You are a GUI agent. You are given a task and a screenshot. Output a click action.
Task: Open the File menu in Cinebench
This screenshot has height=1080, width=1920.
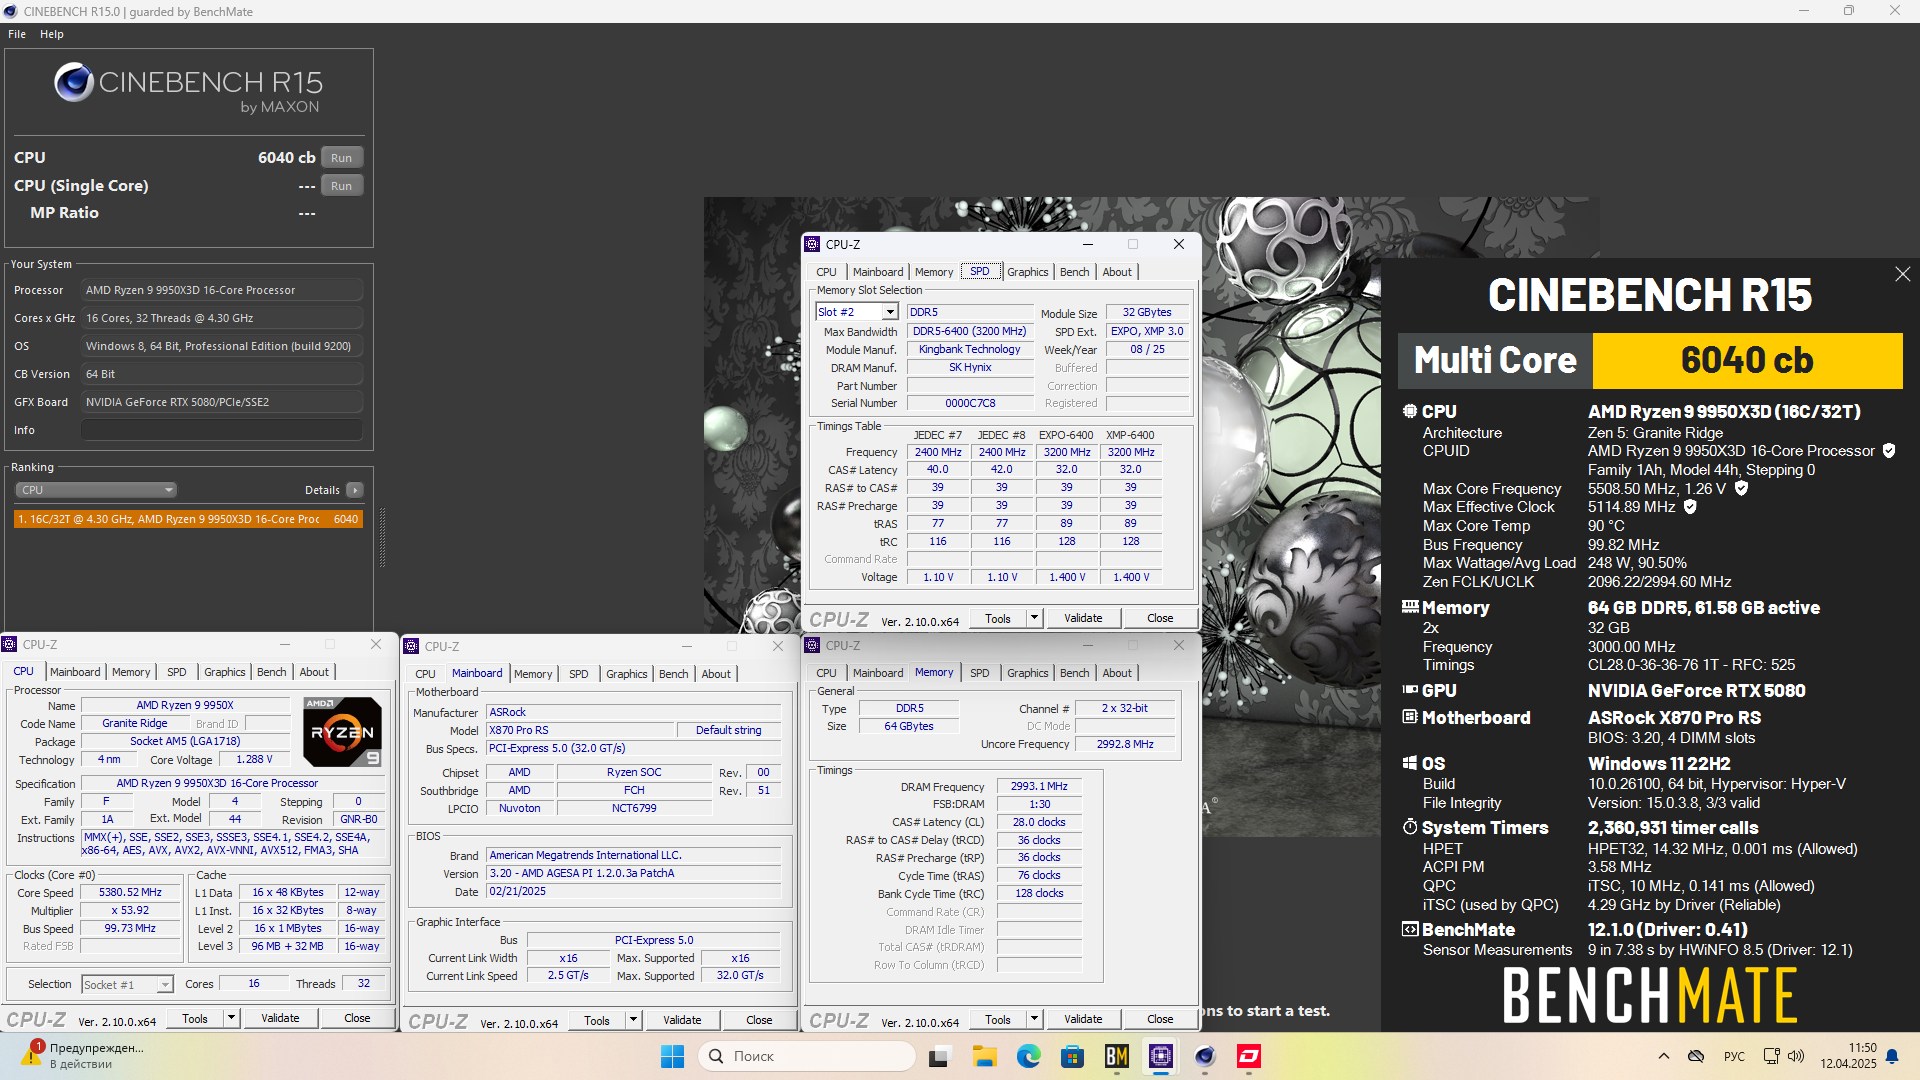click(17, 34)
